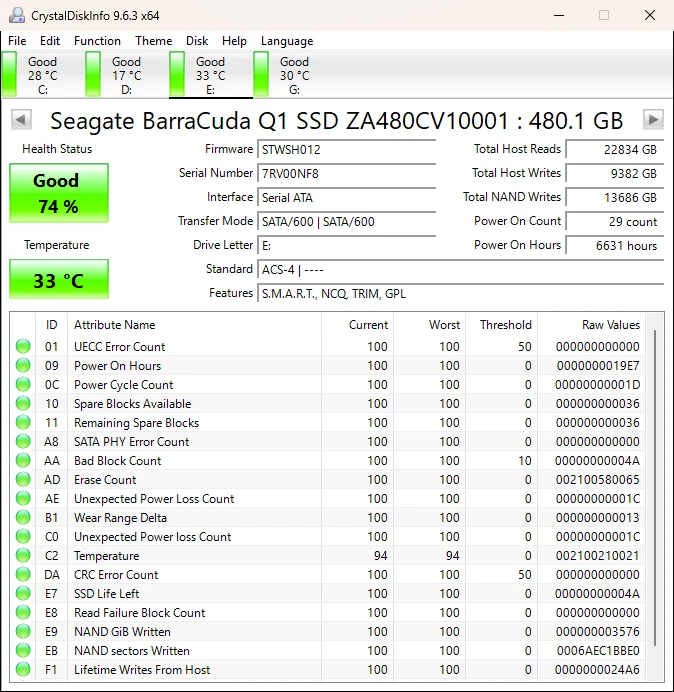Screen dimensions: 674x692
Task: Click the Features field S.M.A.R.T., NCQ, TRIM, GPL
Action: click(x=460, y=293)
